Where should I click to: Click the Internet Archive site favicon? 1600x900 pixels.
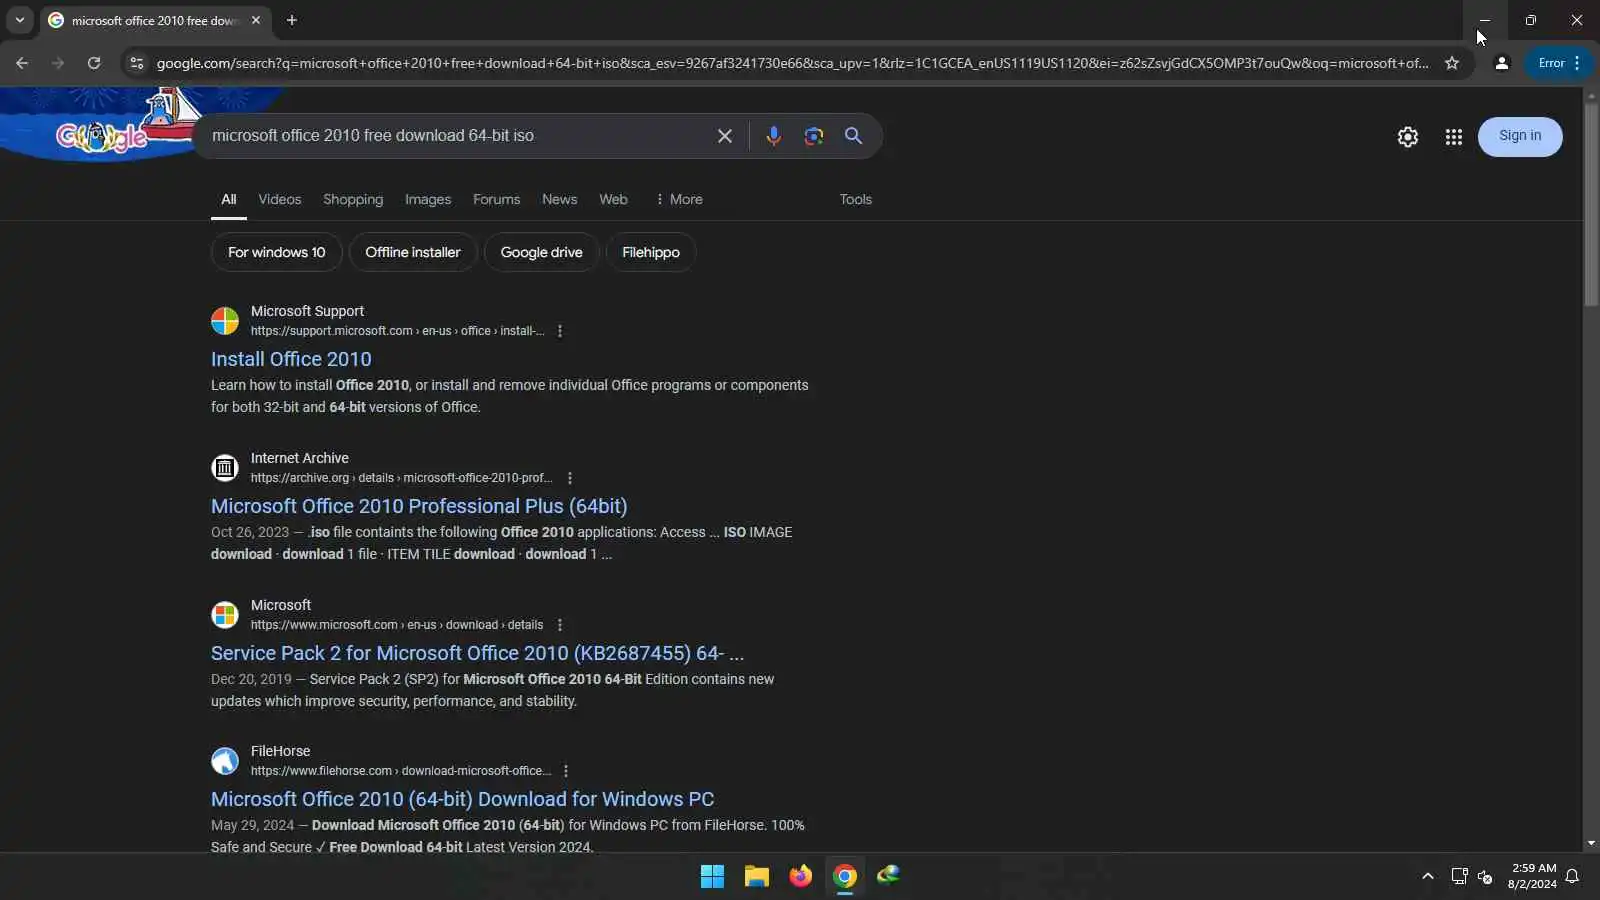click(x=225, y=468)
